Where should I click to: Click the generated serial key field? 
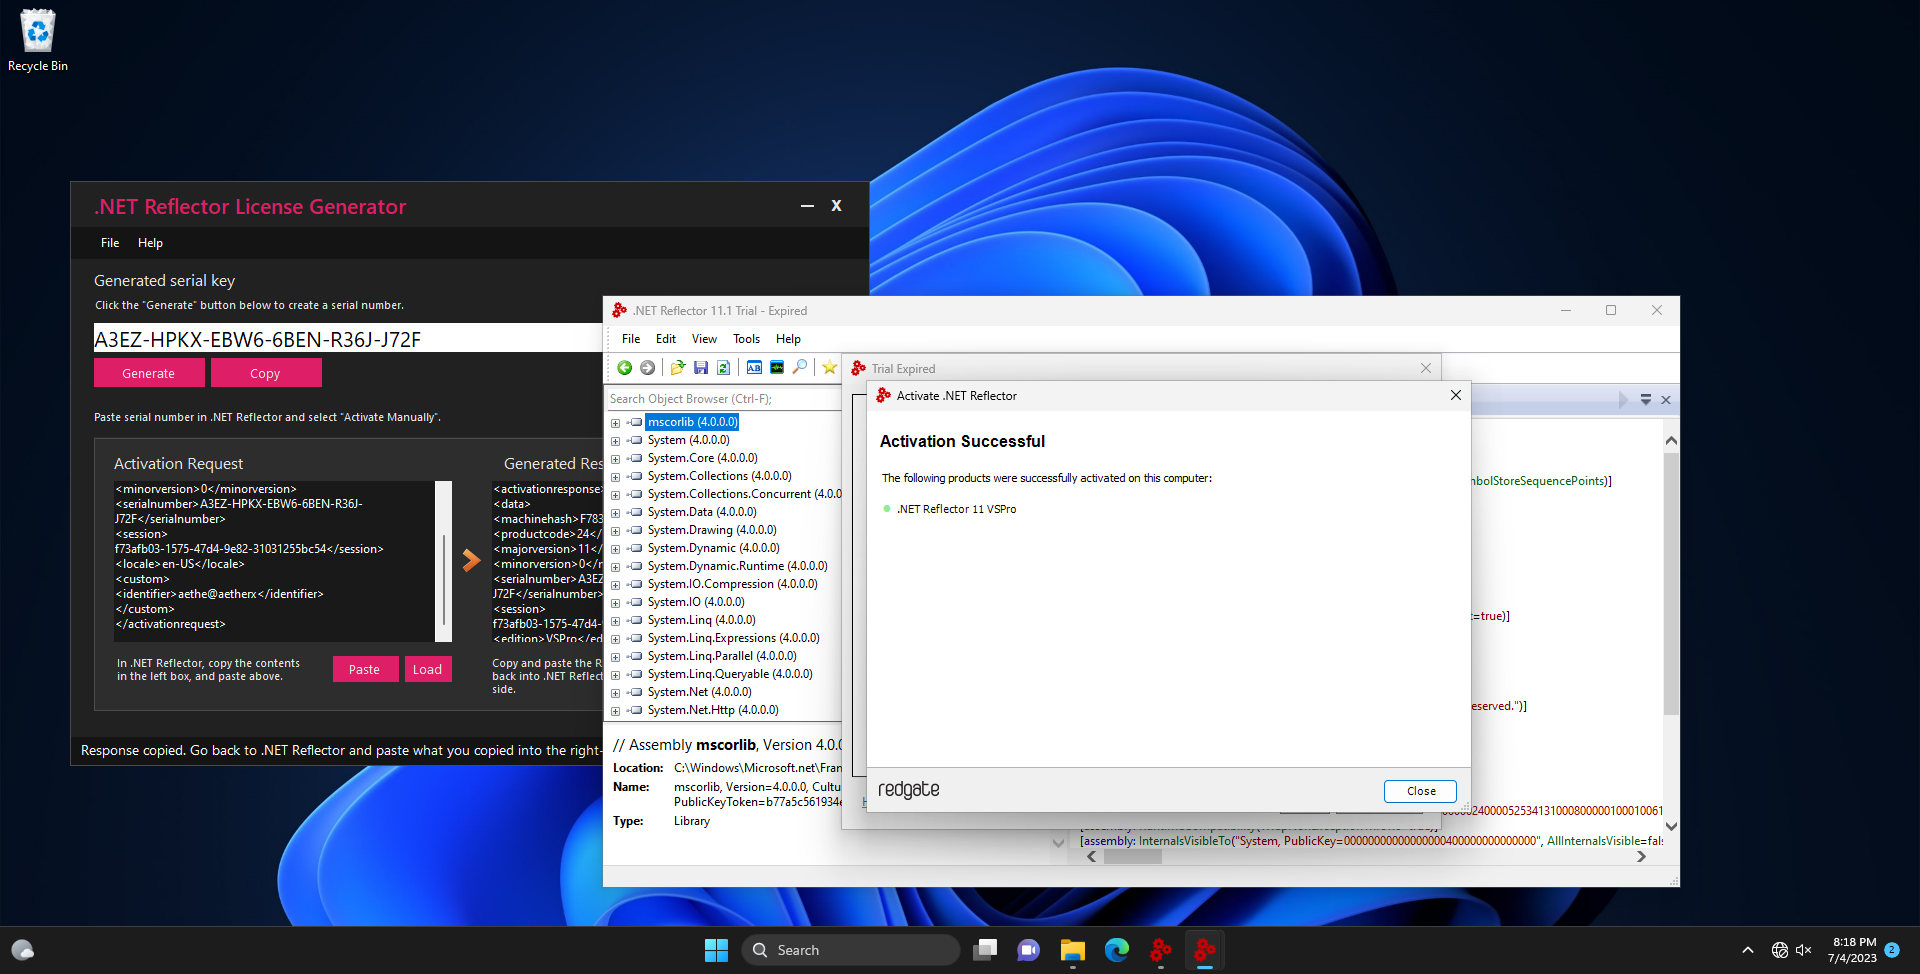pyautogui.click(x=348, y=338)
